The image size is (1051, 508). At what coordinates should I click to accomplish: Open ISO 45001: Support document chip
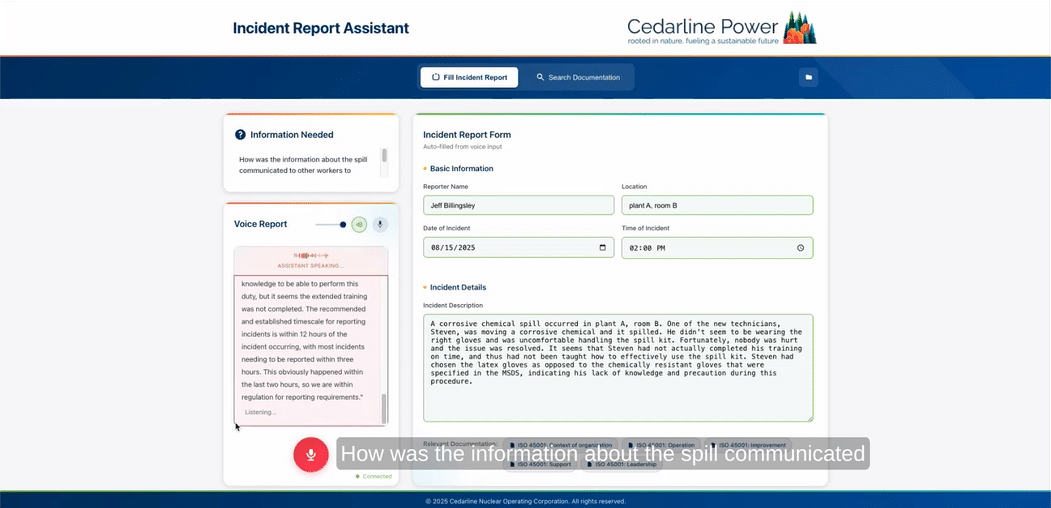[x=539, y=464]
